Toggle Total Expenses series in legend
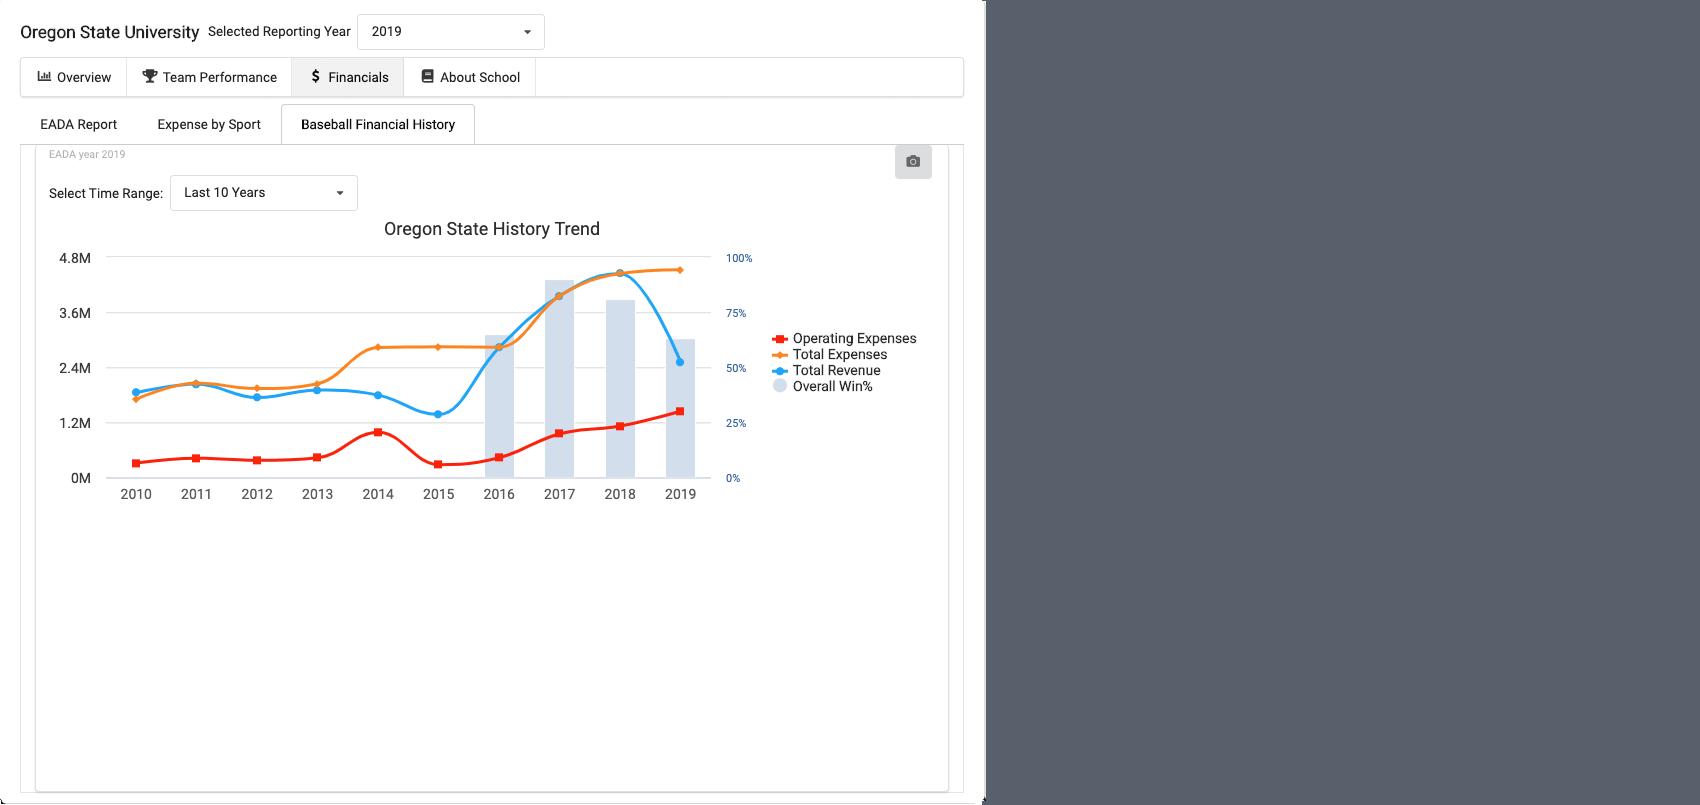1700x805 pixels. tap(830, 355)
